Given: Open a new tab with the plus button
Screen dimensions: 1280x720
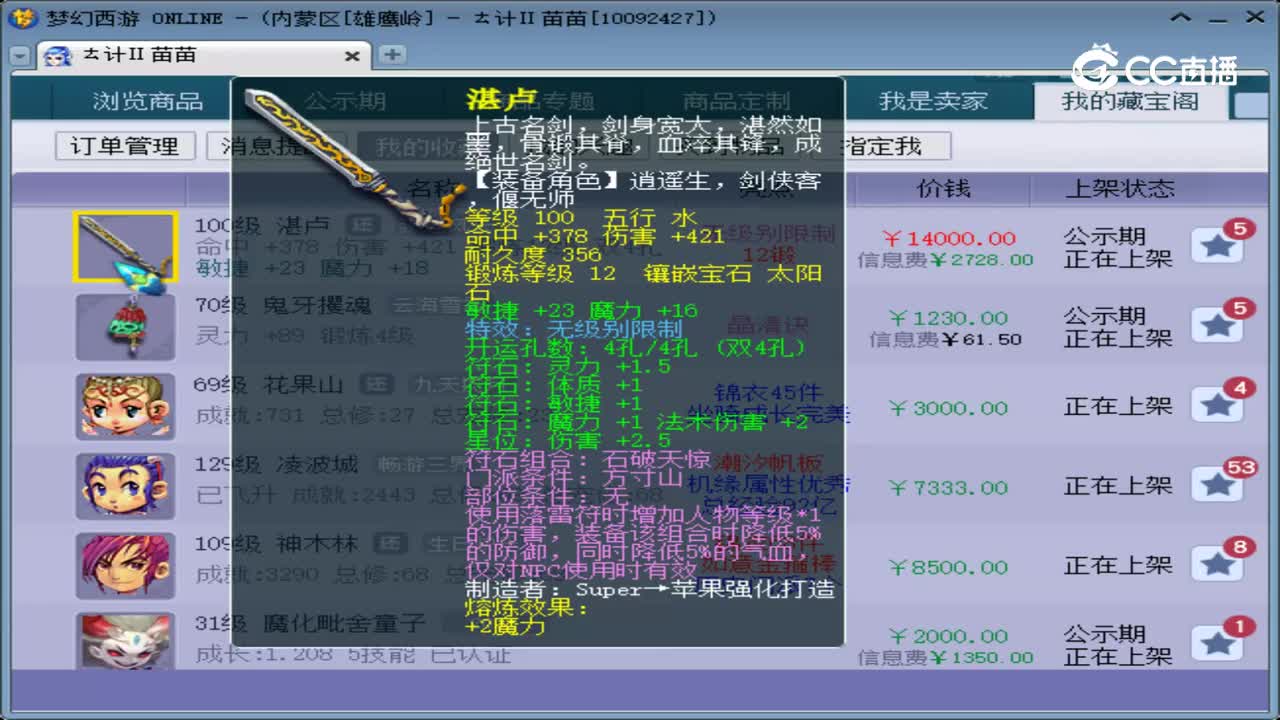Looking at the screenshot, I should click(391, 57).
